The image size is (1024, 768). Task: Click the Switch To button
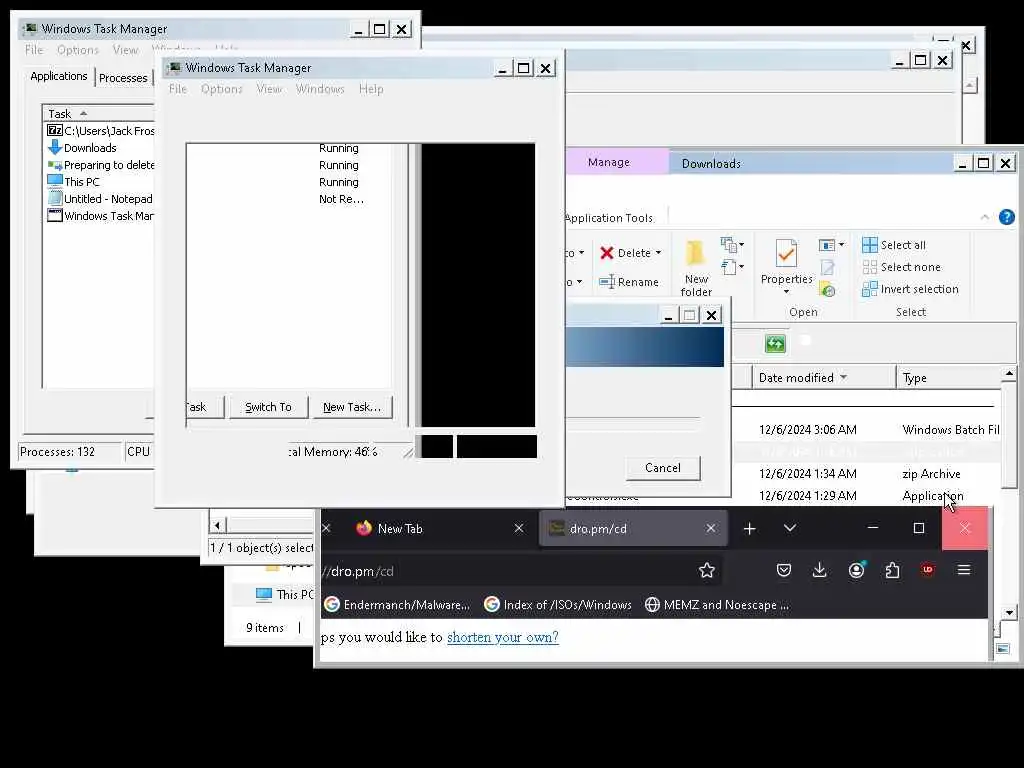click(268, 407)
